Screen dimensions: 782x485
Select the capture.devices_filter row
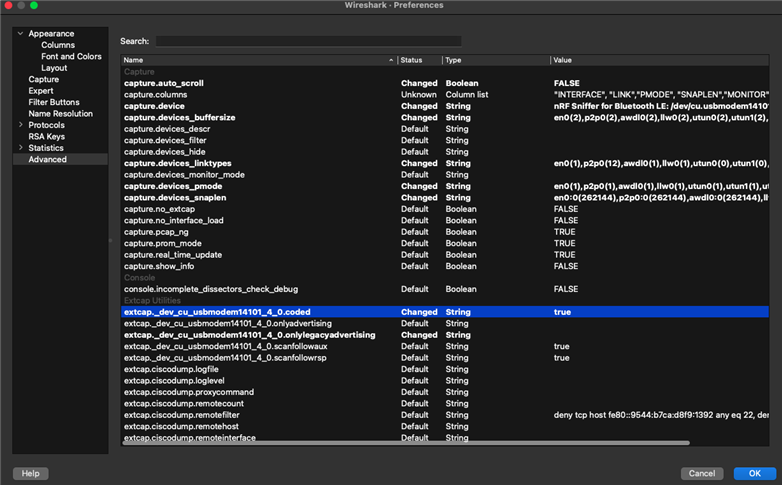tap(445, 141)
